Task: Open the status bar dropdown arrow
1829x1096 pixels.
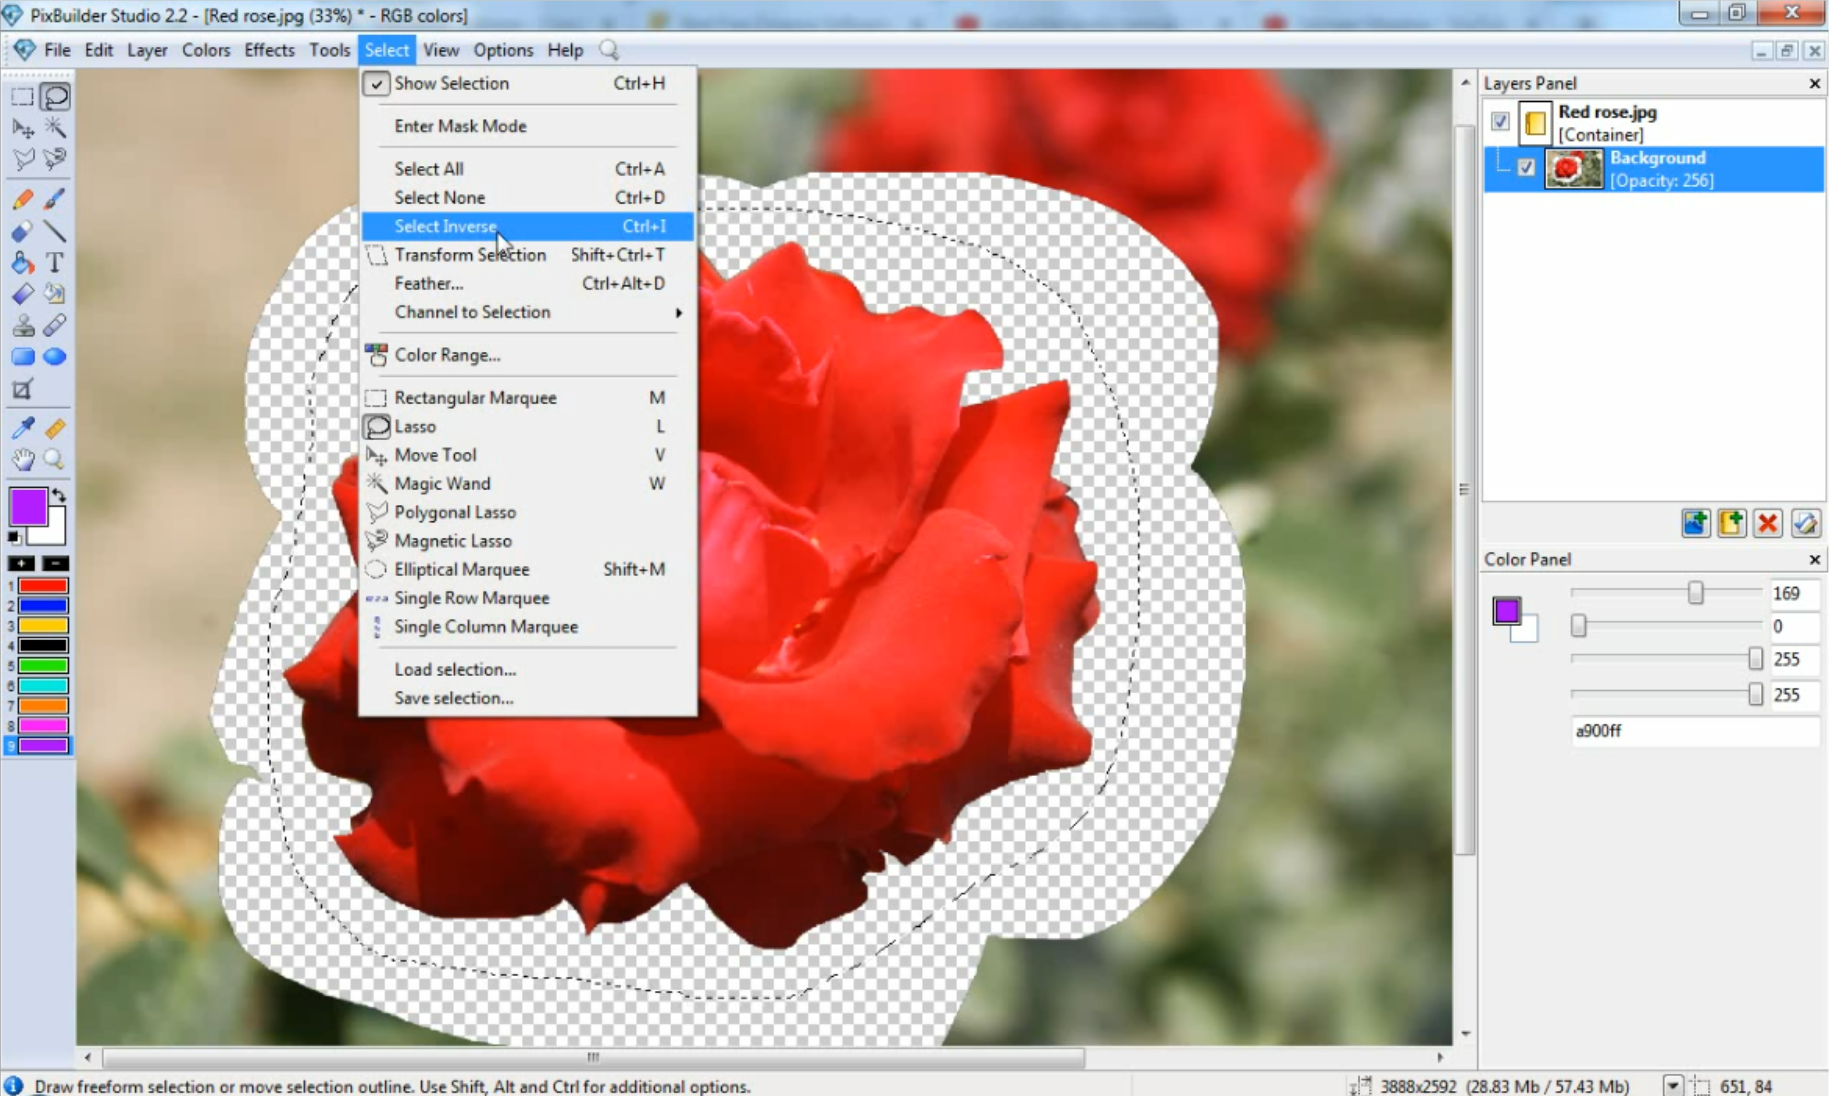Action: [x=1672, y=1086]
